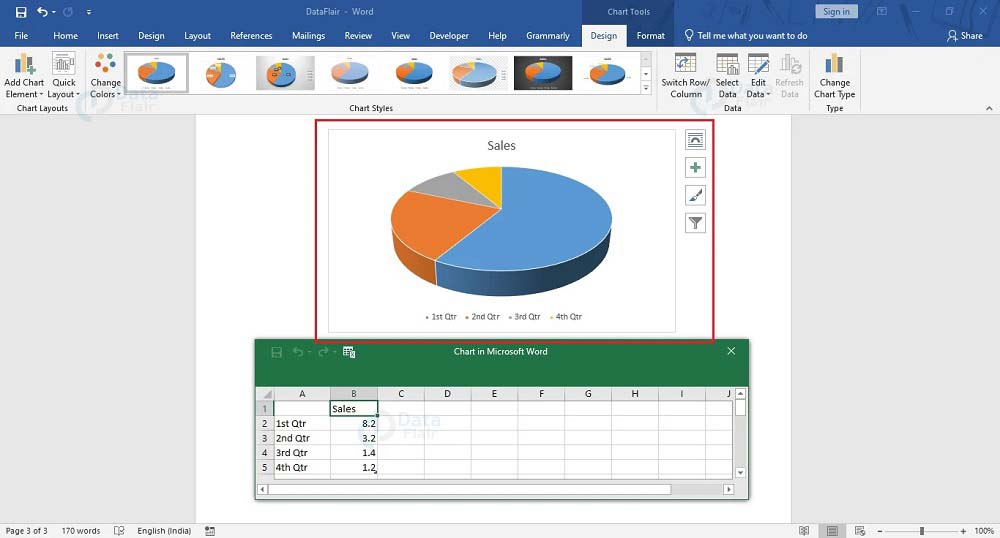
Task: Click the 4th Qtr legend entry
Action: point(566,317)
